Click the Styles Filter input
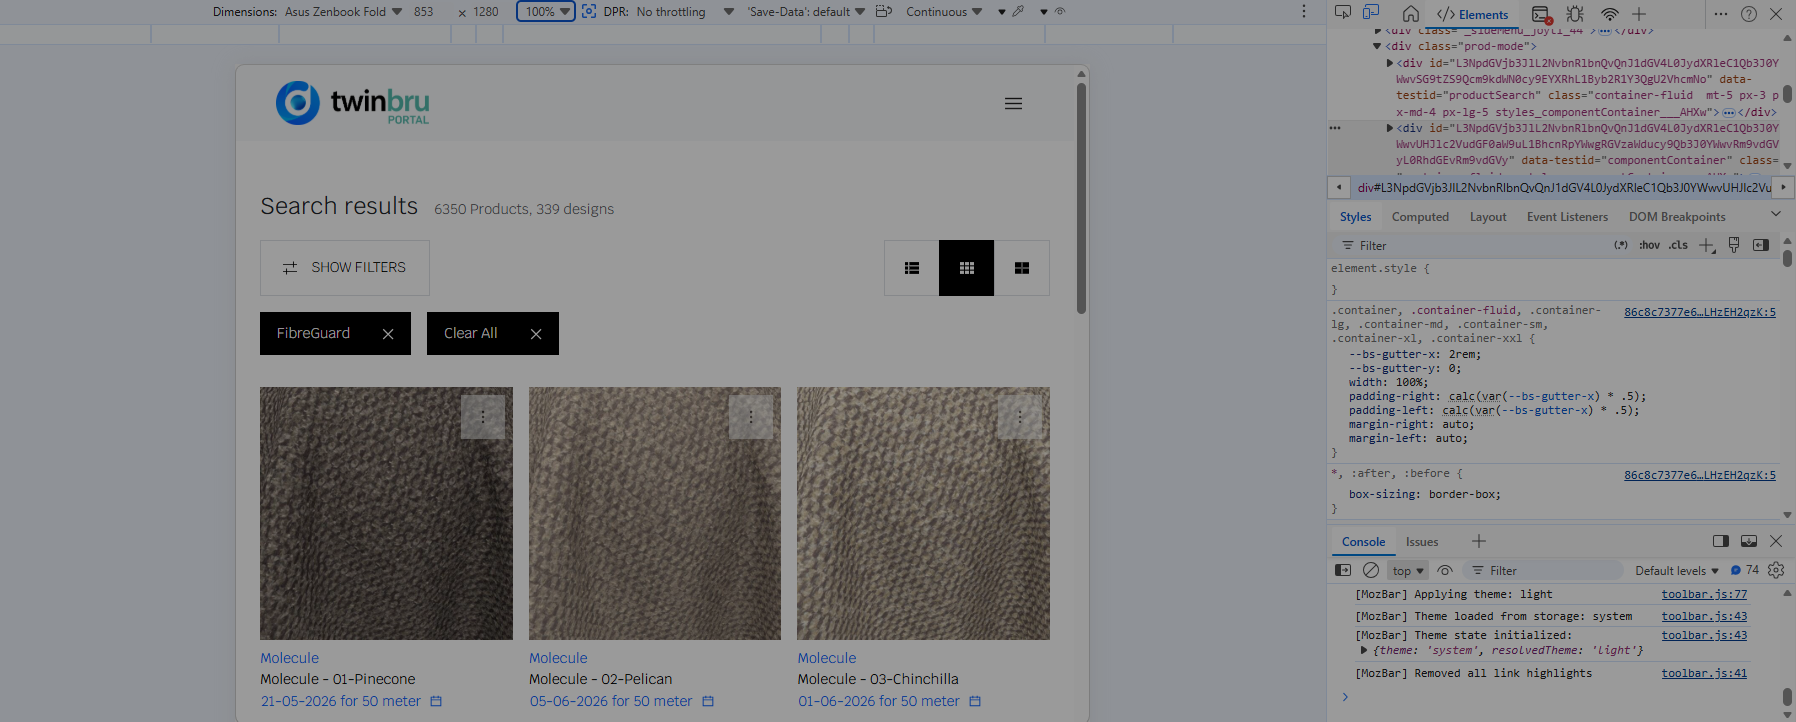This screenshot has width=1796, height=722. (x=1470, y=245)
